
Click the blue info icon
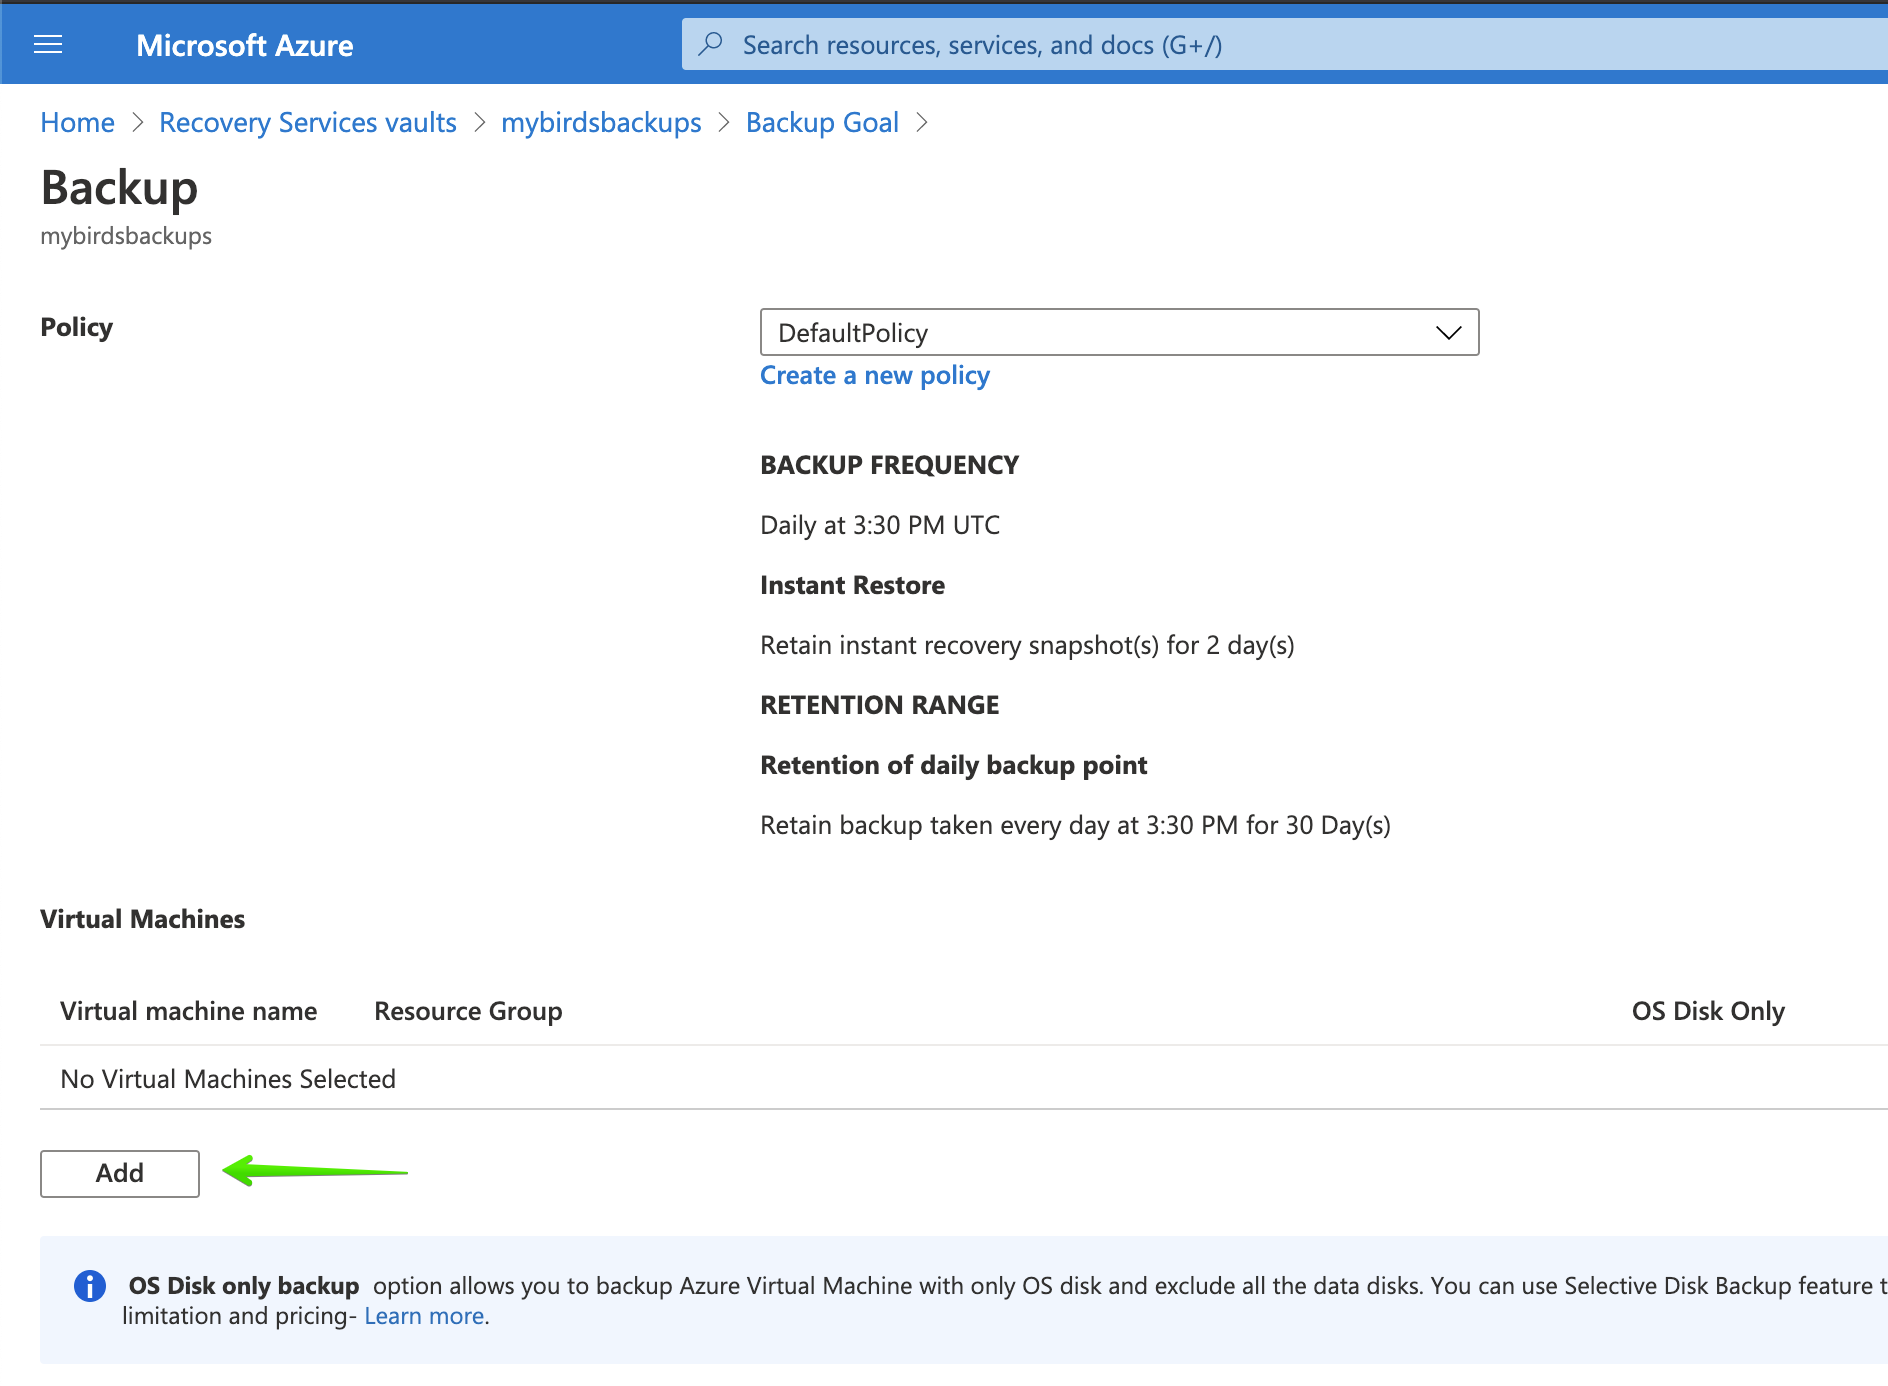(90, 1286)
